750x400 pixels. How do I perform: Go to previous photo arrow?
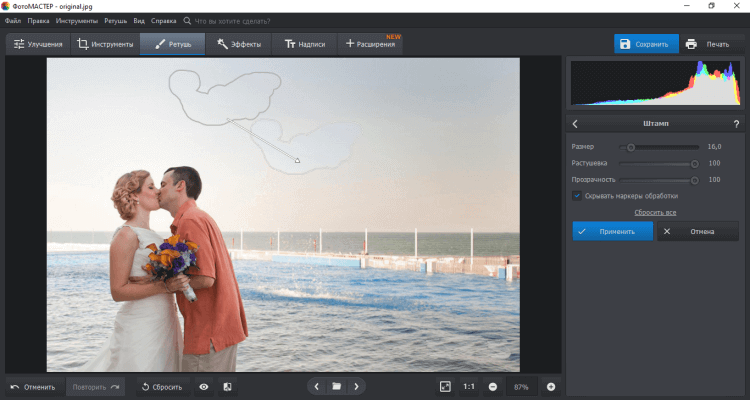(317, 386)
